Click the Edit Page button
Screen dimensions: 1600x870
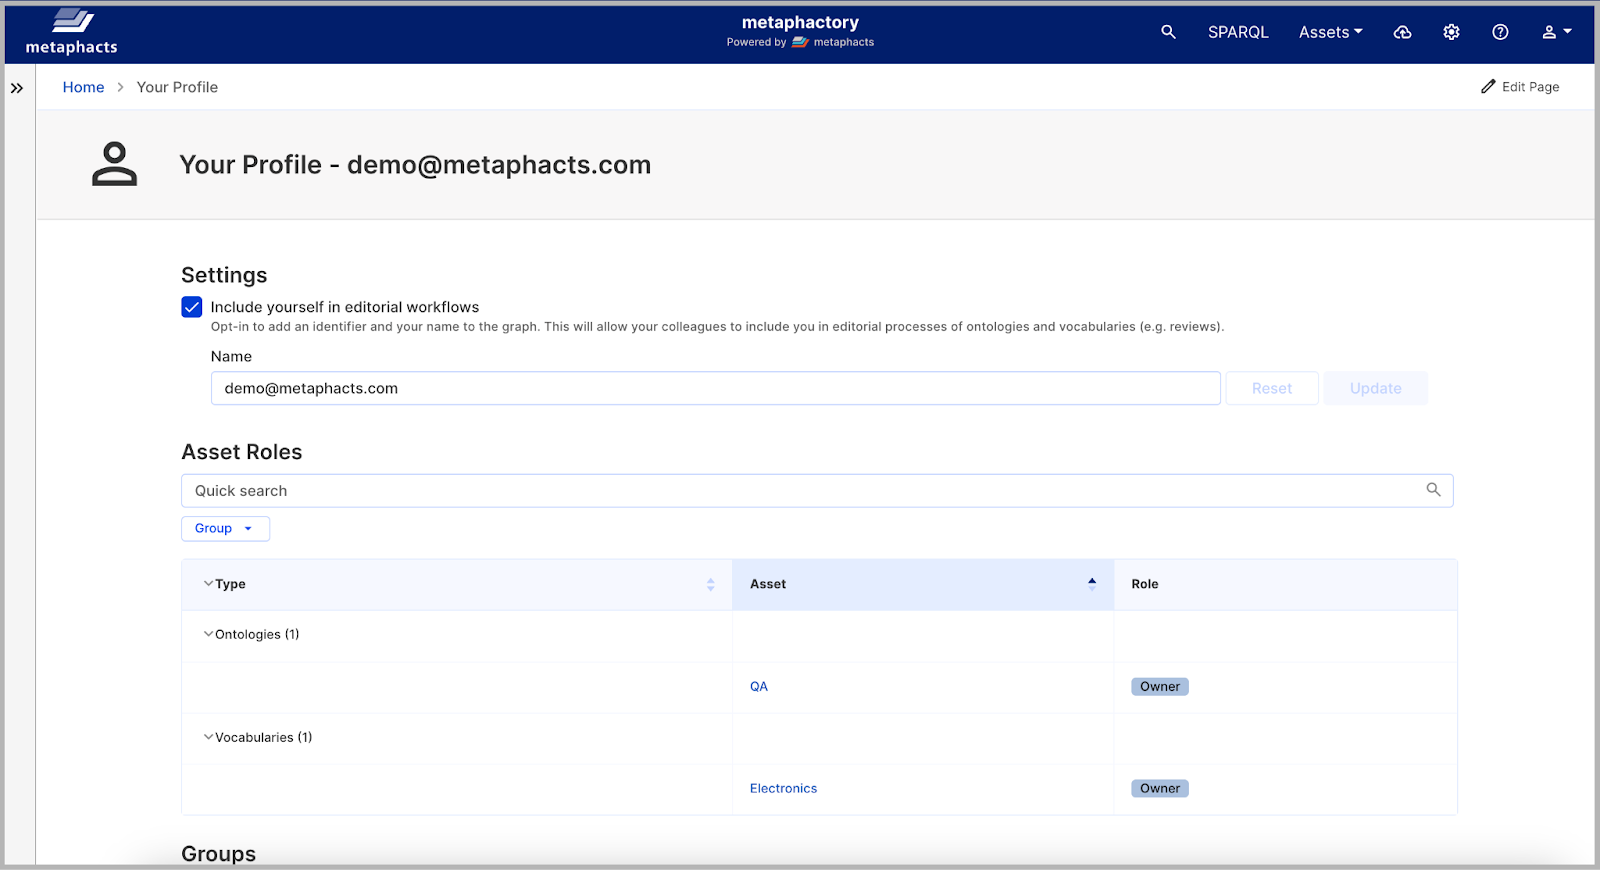(1520, 87)
